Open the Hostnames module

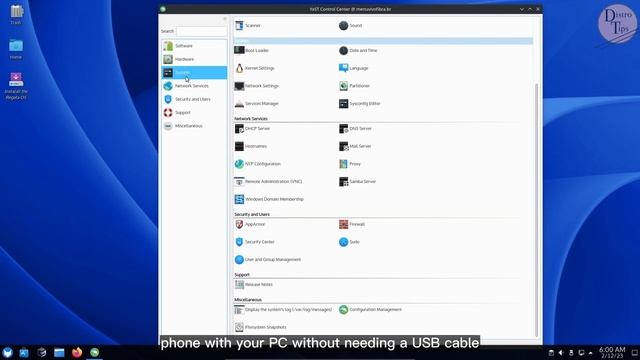[251, 146]
